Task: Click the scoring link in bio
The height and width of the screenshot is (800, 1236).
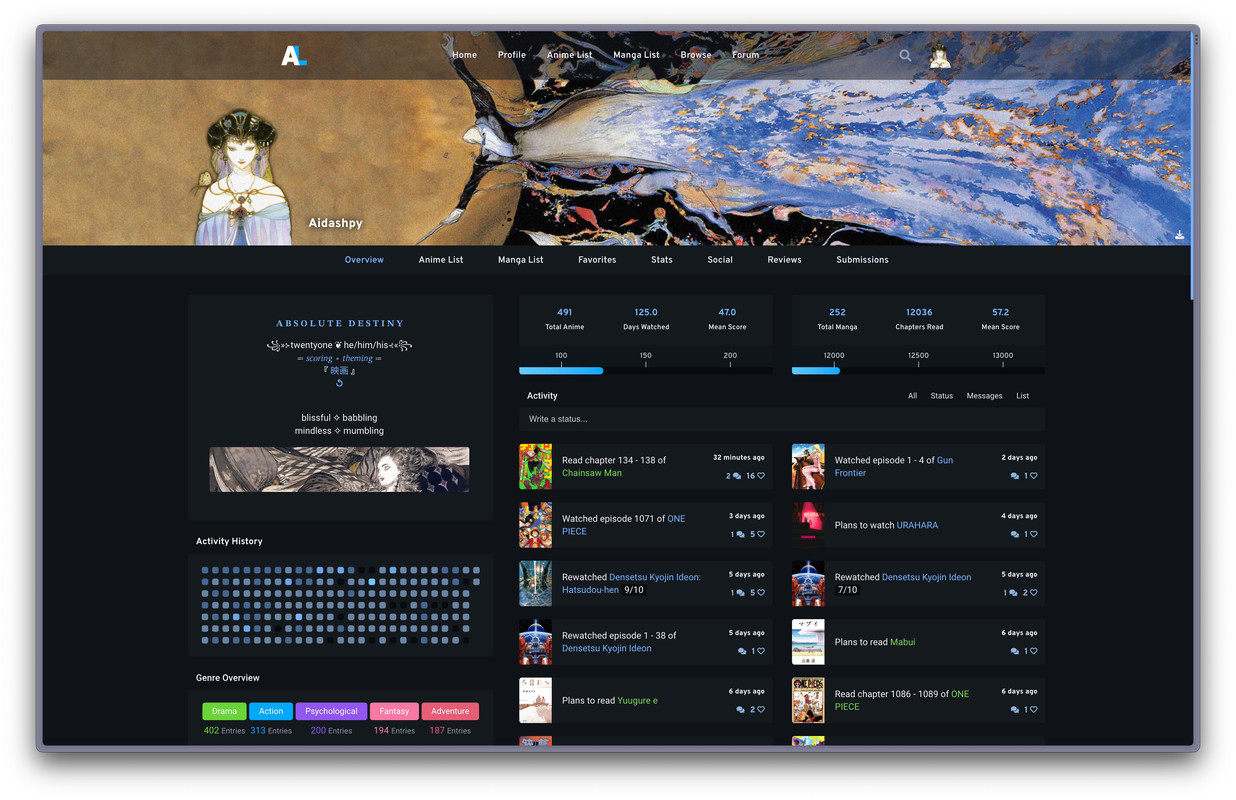Action: pos(319,358)
